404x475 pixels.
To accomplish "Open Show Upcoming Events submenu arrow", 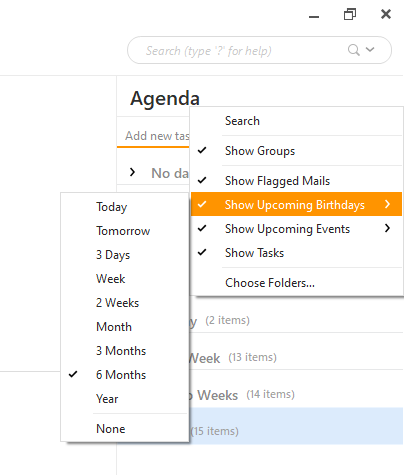I will tap(387, 228).
